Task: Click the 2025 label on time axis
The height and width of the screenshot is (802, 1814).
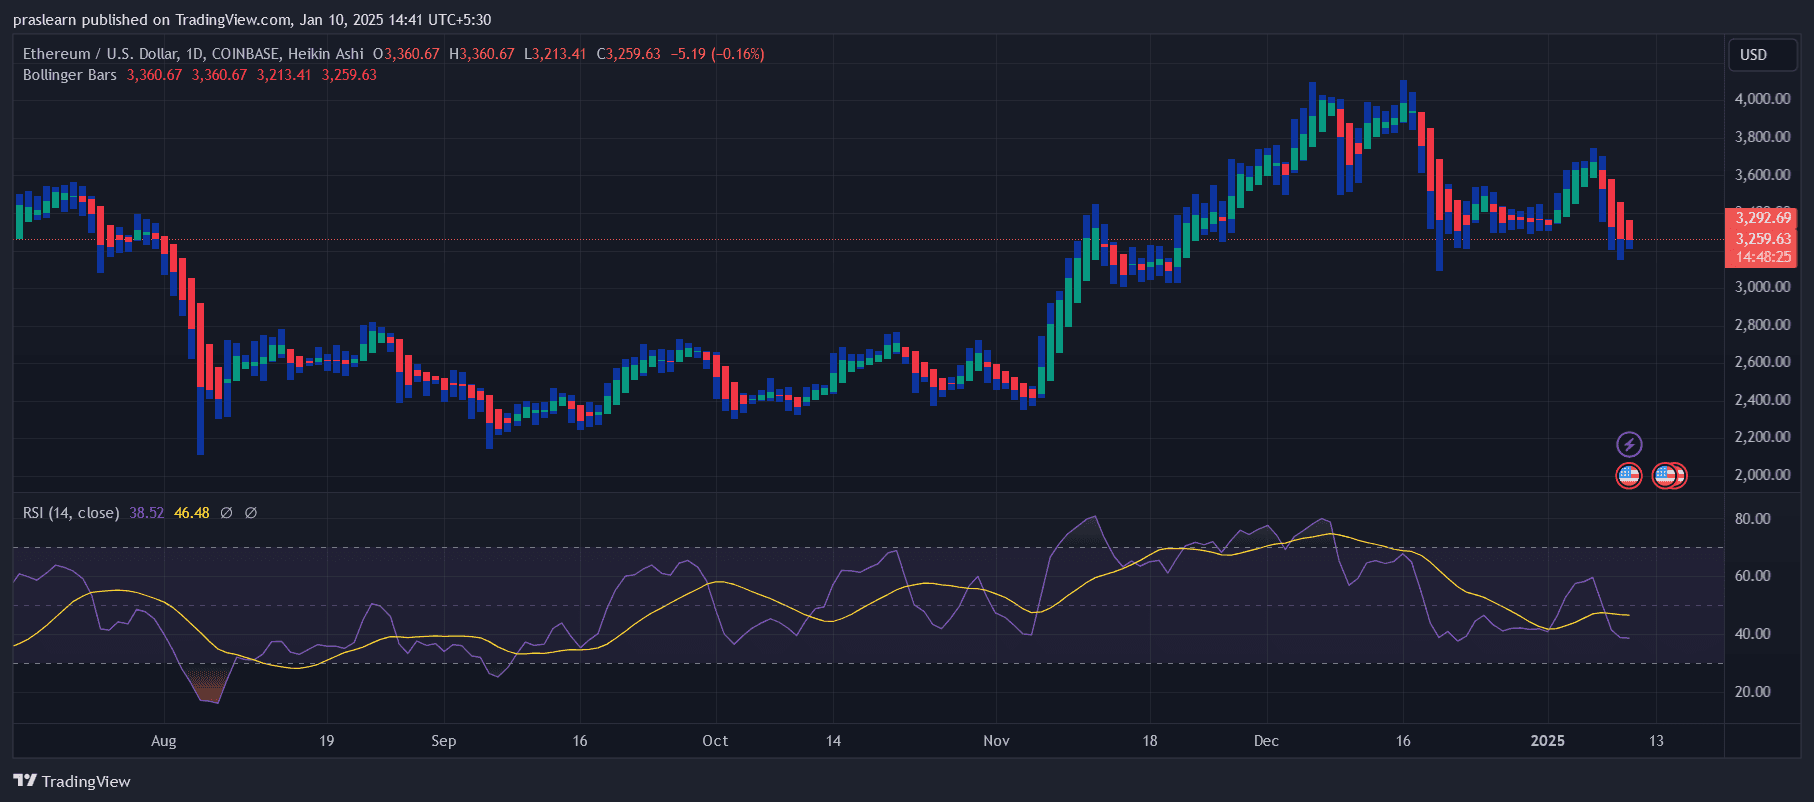Action: [1547, 741]
